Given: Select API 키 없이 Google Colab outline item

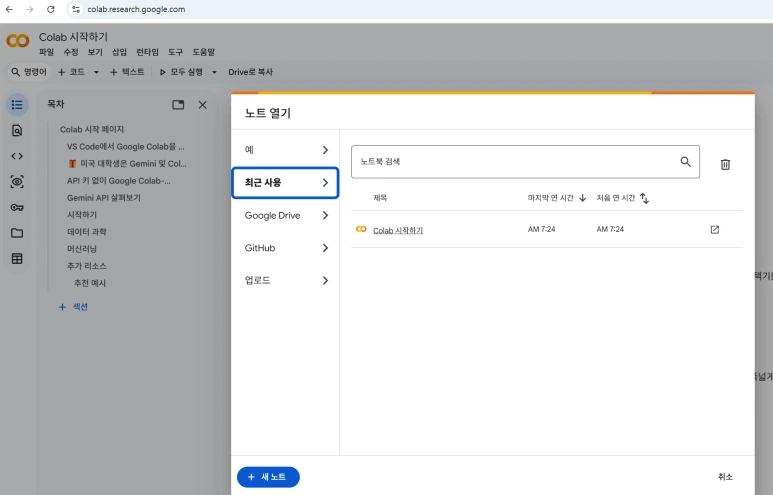Looking at the screenshot, I should (x=118, y=181).
